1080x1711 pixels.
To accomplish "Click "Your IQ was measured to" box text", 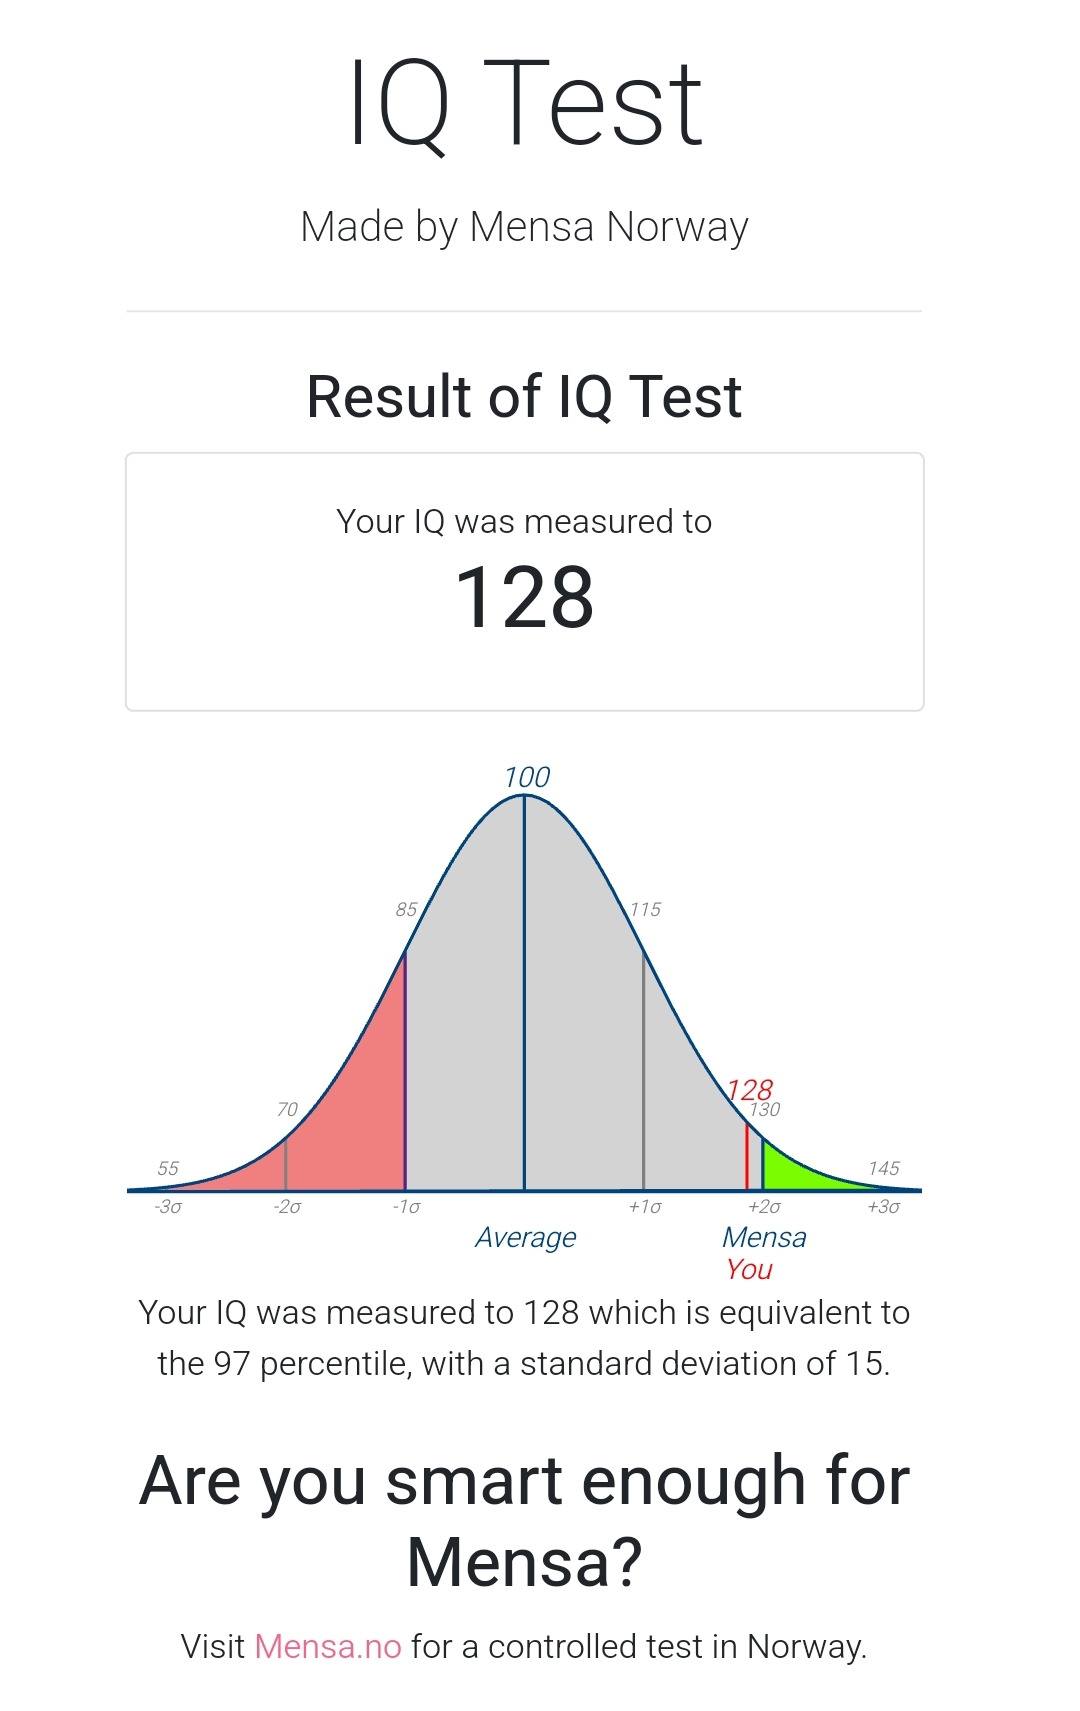I will pyautogui.click(x=524, y=522).
